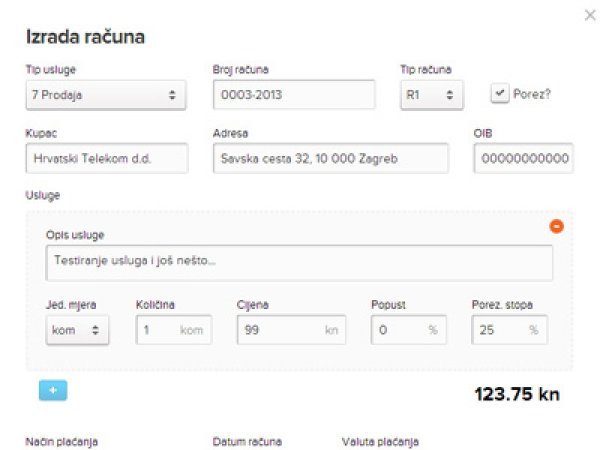
Task: Close the Izrada računa dialog
Action: pos(590,15)
